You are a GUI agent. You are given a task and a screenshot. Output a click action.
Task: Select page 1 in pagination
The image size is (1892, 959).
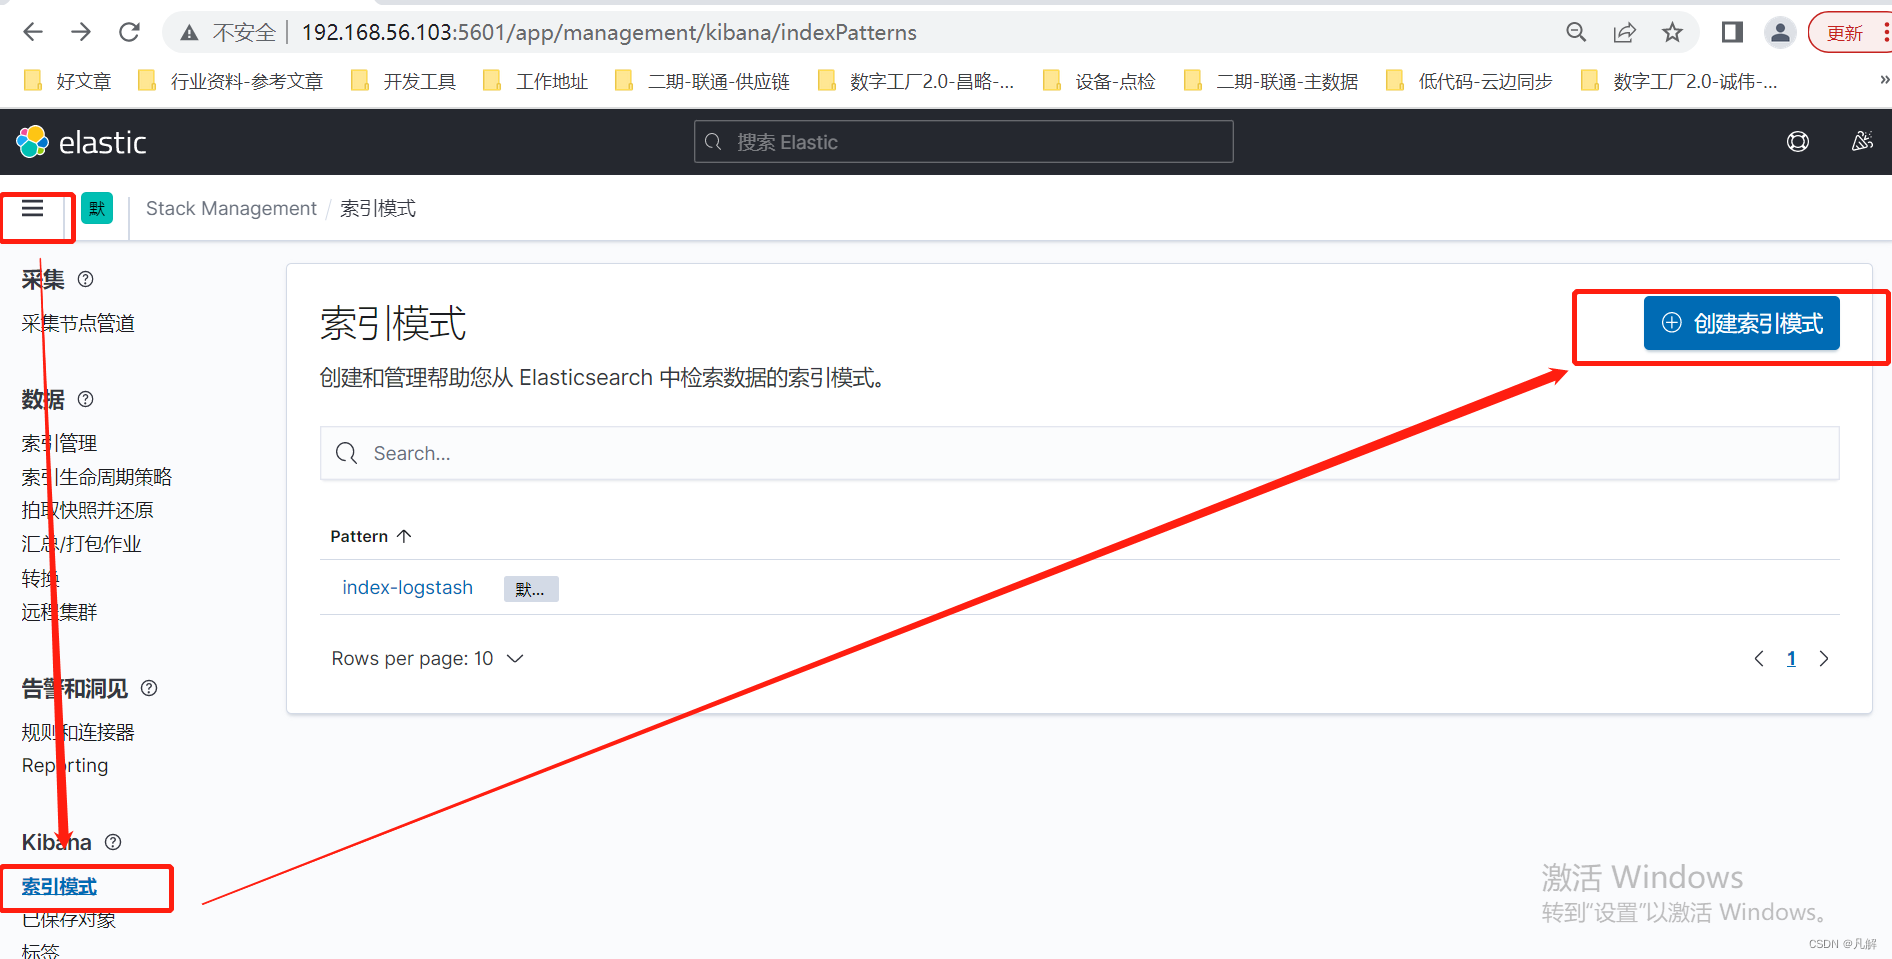coord(1791,658)
